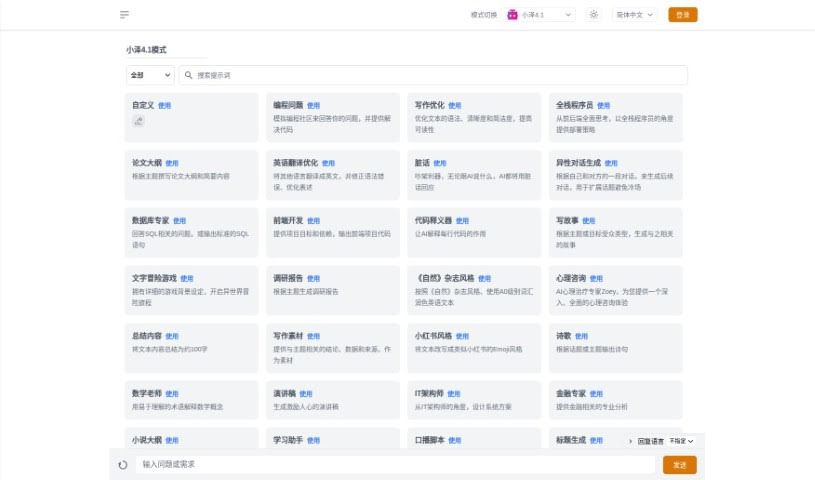The height and width of the screenshot is (480, 815).
Task: Select the 数据库专家 card title
Action: [150, 220]
